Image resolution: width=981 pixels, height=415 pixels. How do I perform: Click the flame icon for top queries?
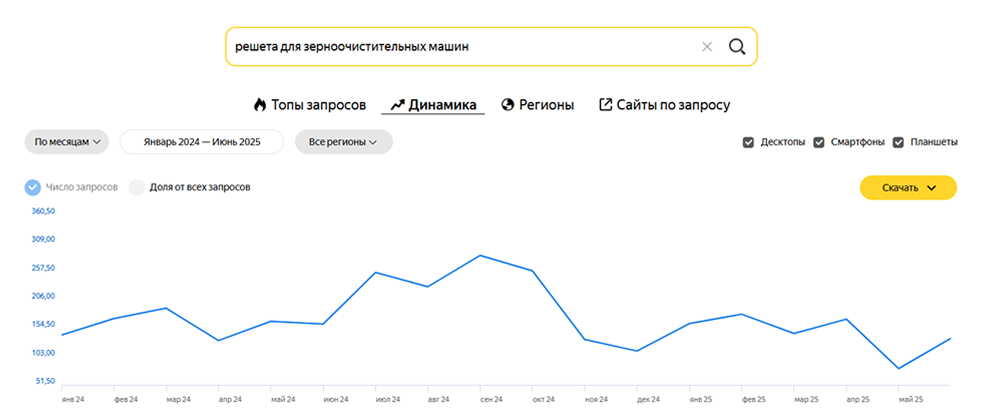pyautogui.click(x=260, y=104)
